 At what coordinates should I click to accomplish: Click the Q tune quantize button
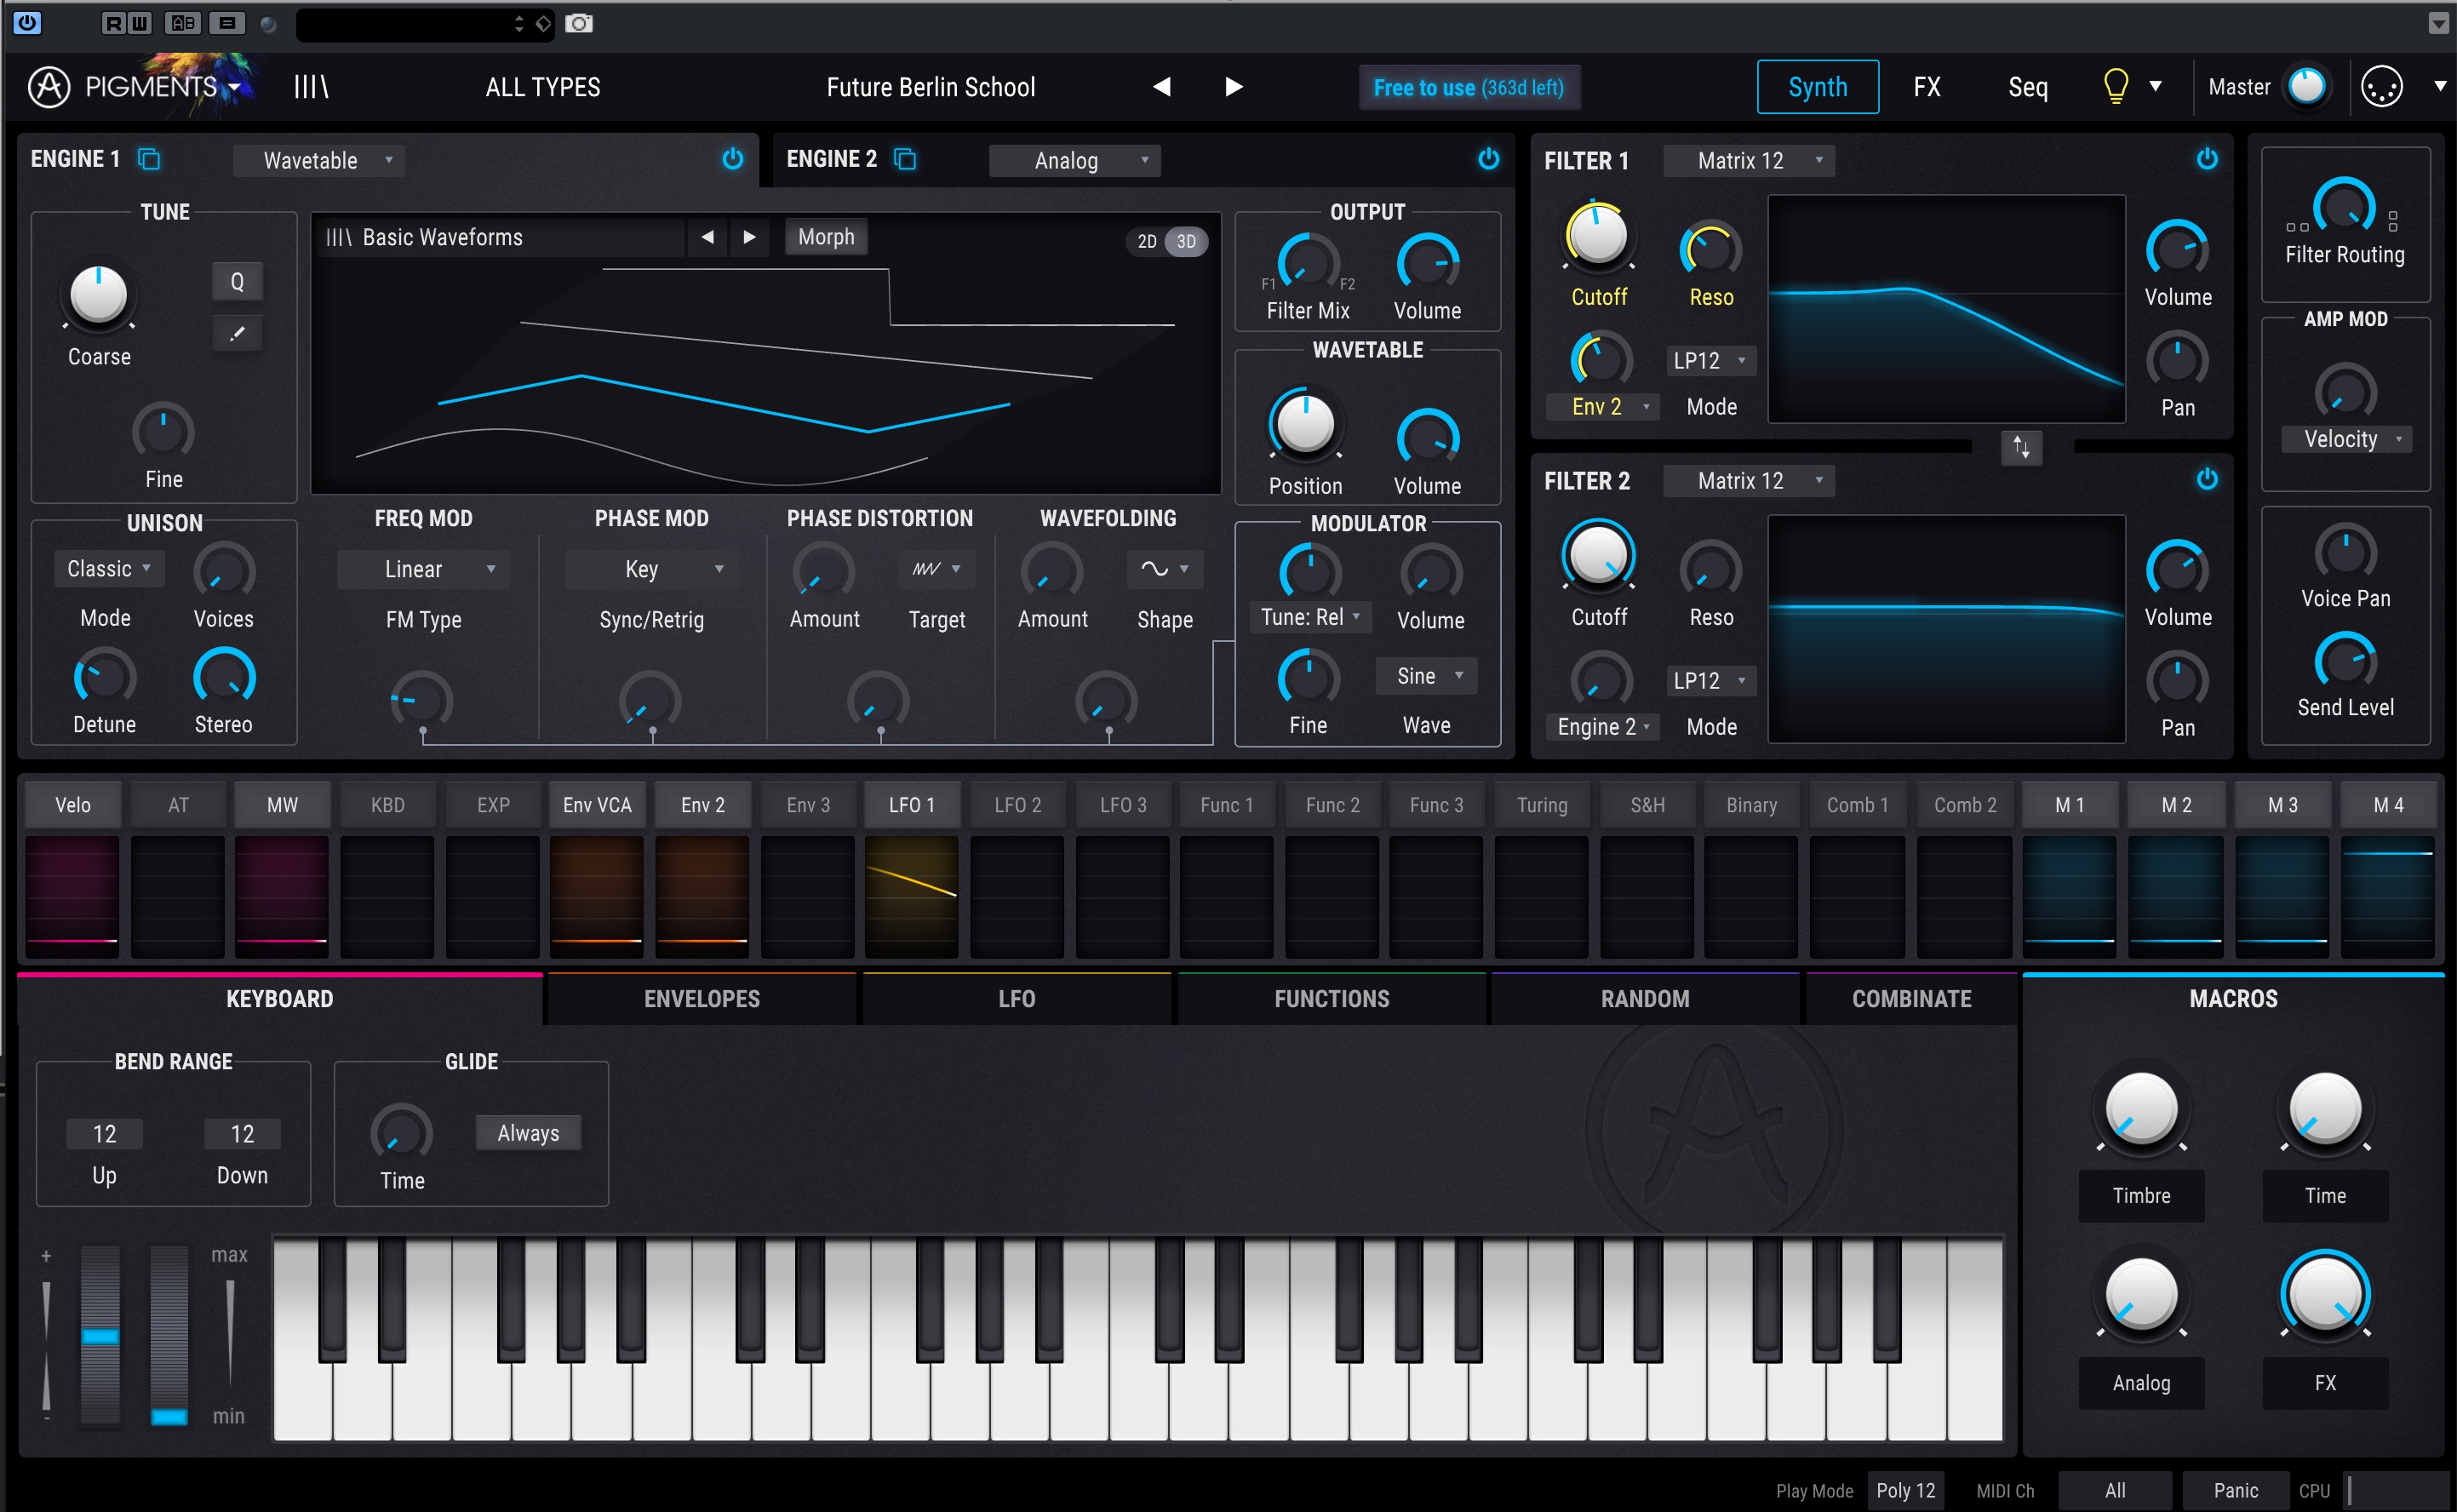237,282
